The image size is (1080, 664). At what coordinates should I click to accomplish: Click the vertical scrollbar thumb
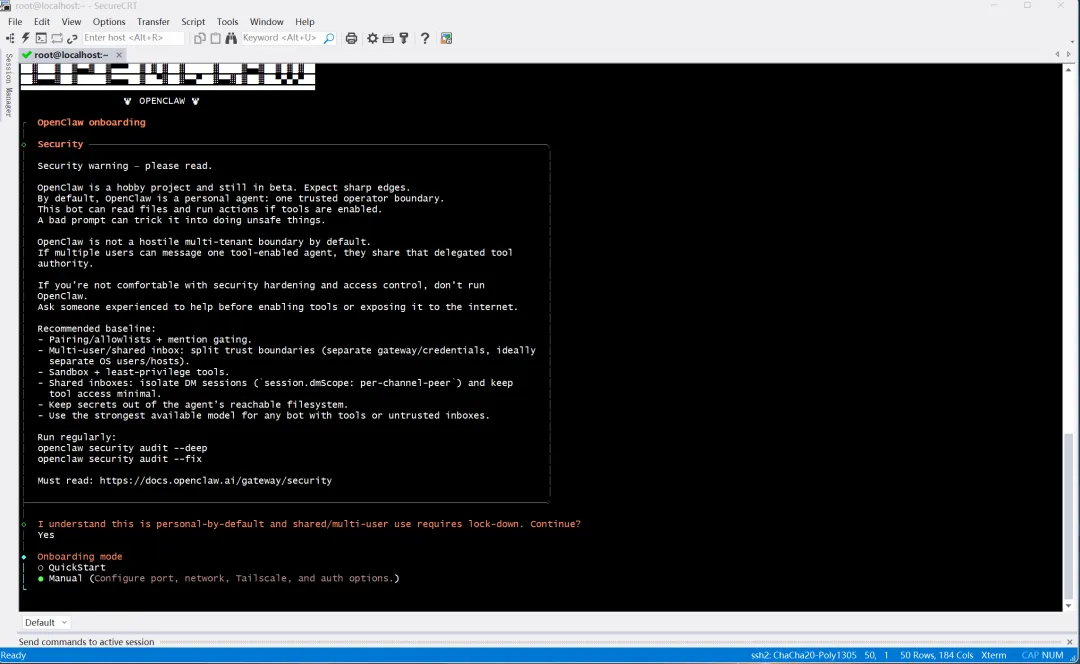(1068, 515)
